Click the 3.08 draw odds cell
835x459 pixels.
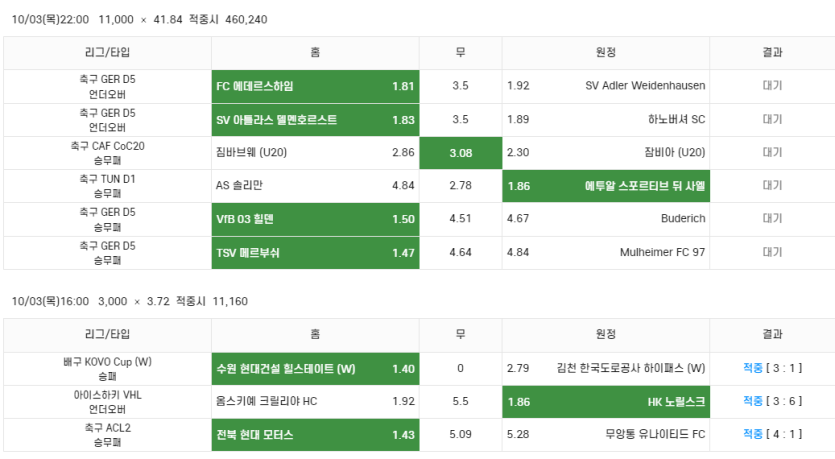(x=460, y=153)
